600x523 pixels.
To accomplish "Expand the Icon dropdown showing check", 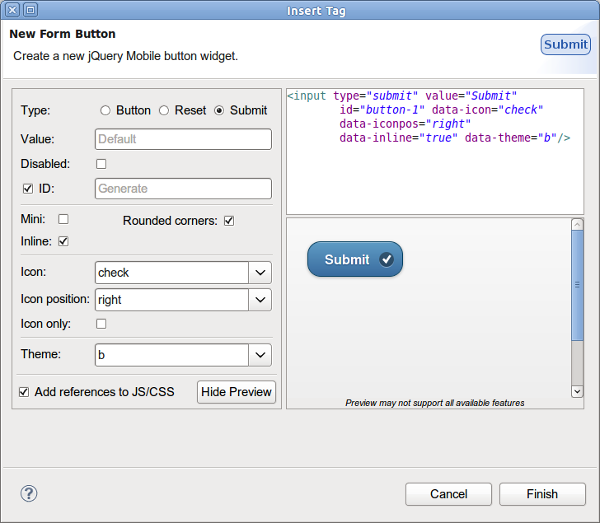I will pos(260,272).
